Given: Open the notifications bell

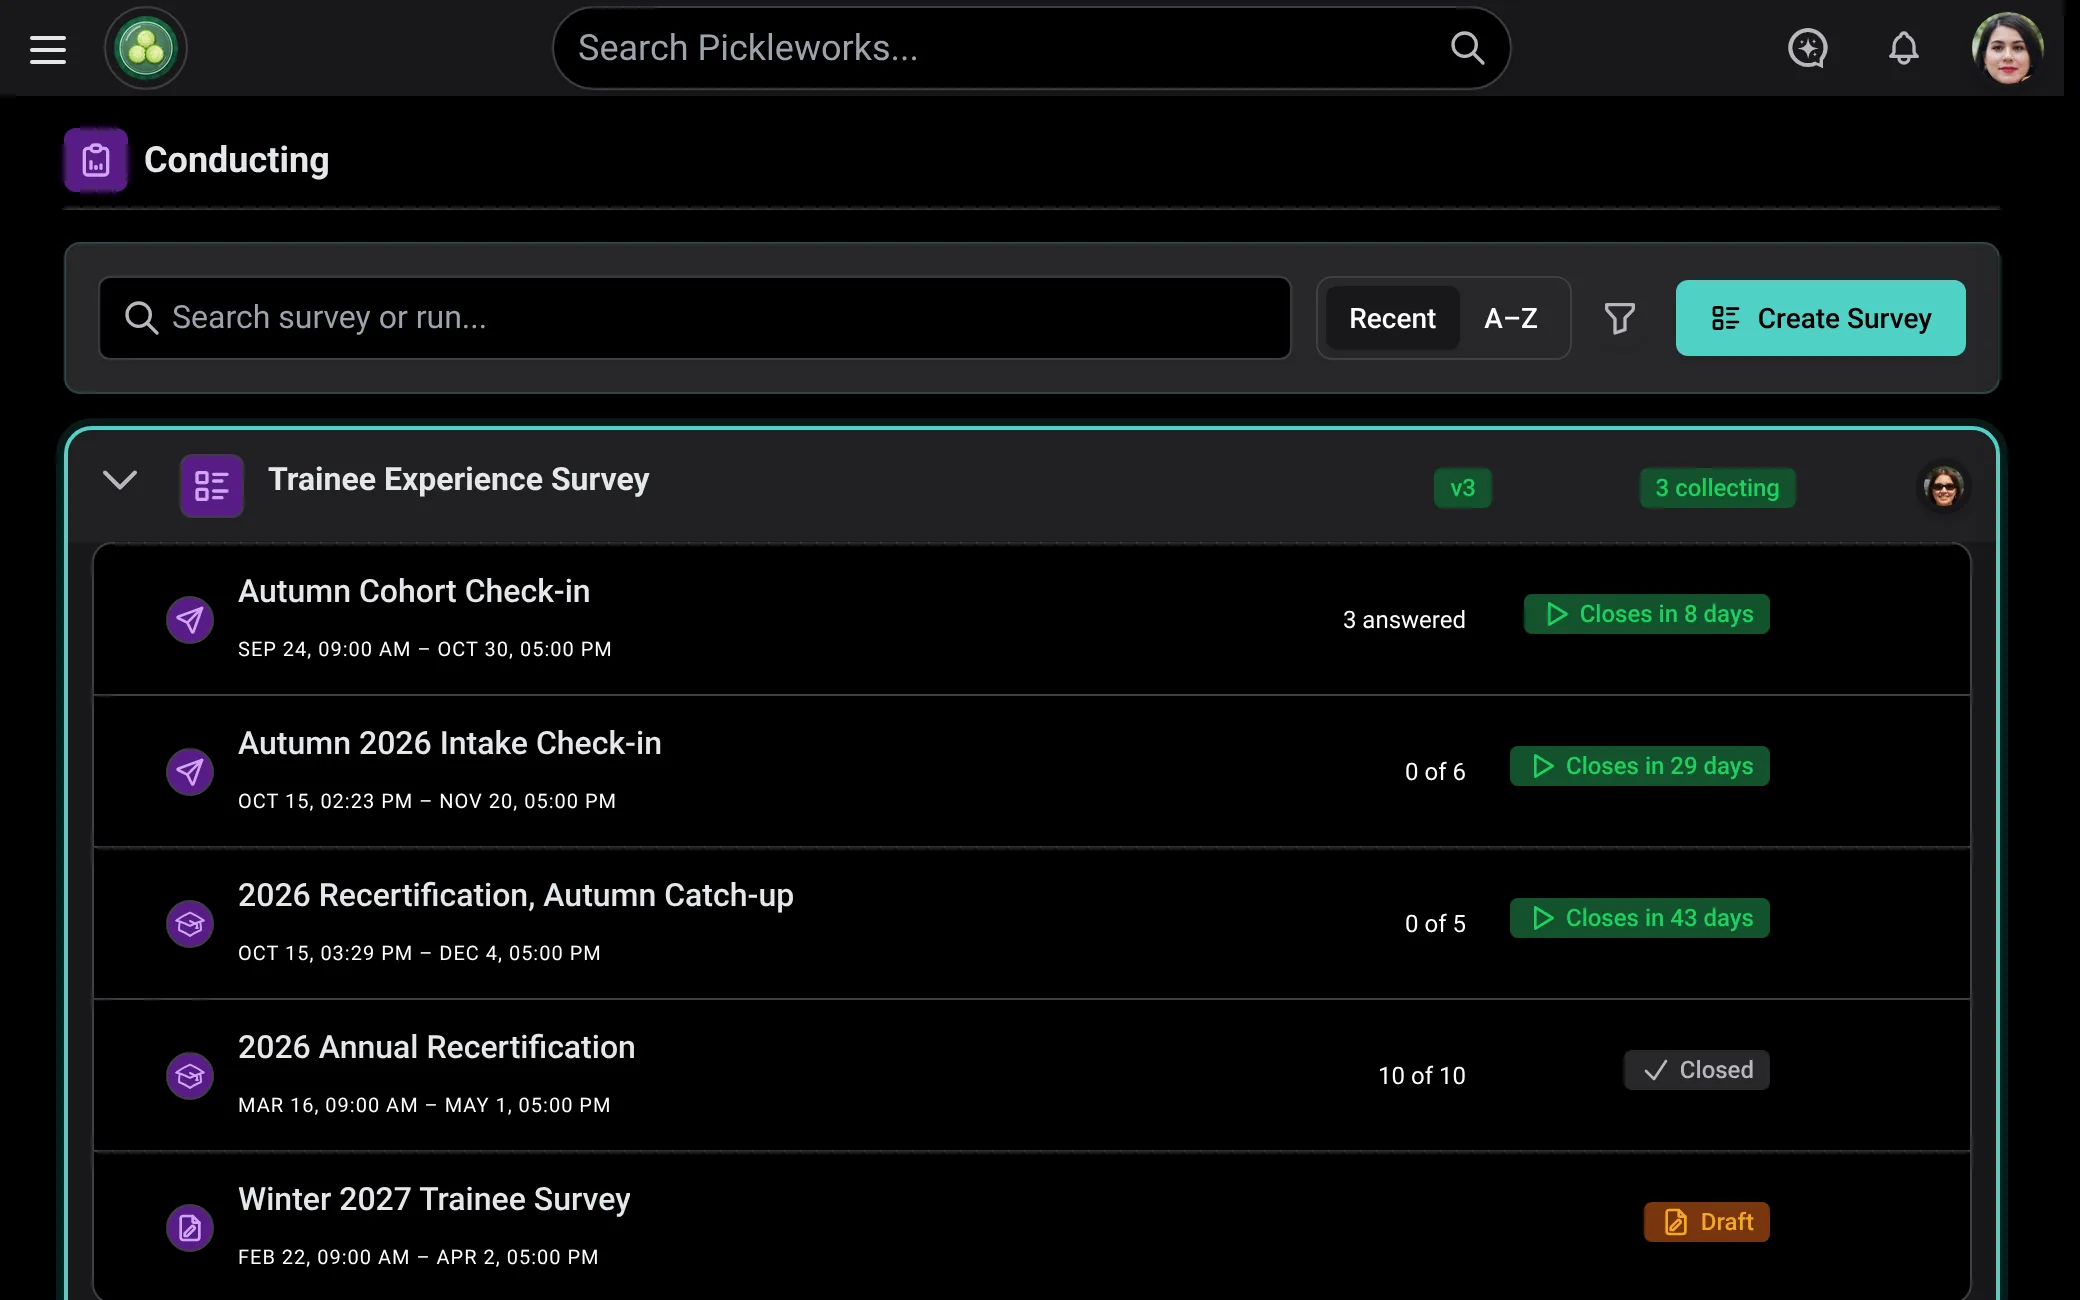Looking at the screenshot, I should [1903, 48].
